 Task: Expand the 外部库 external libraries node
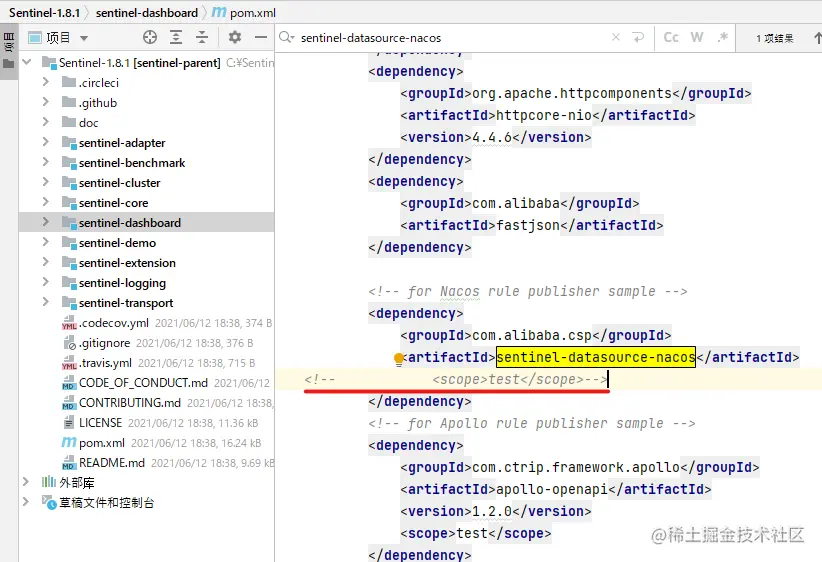coord(25,482)
